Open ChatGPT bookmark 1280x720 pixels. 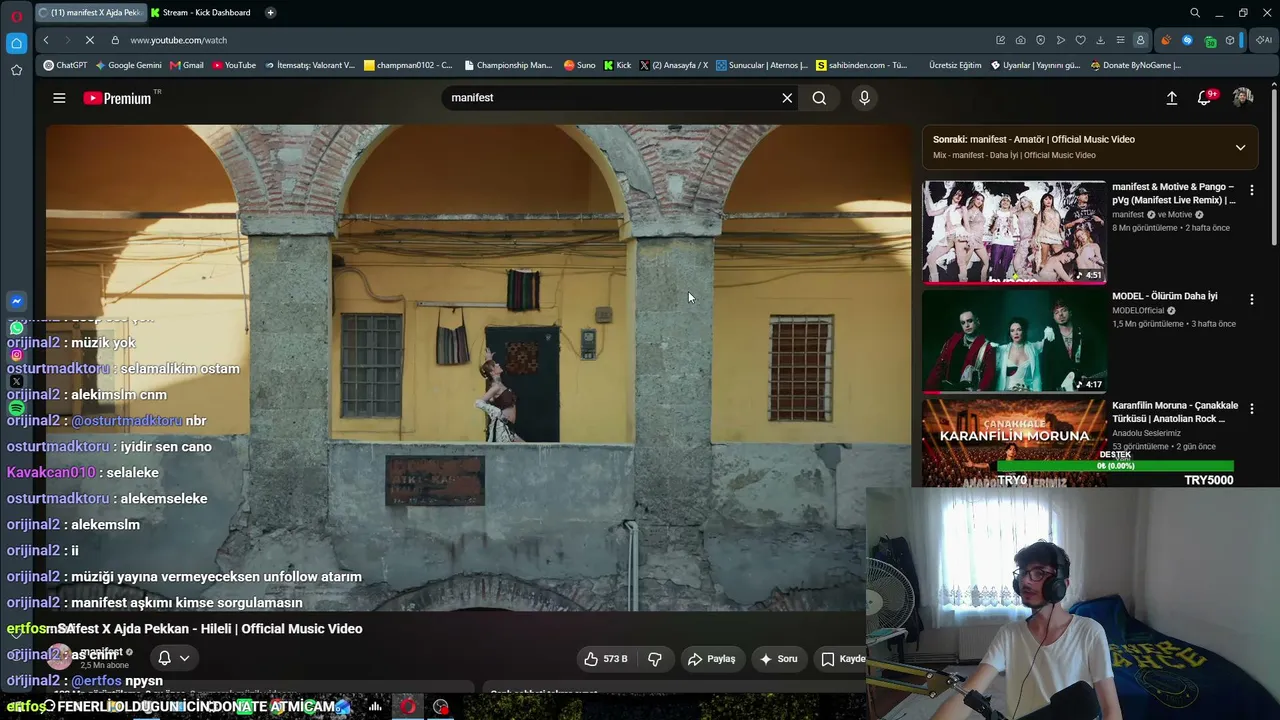click(x=65, y=65)
